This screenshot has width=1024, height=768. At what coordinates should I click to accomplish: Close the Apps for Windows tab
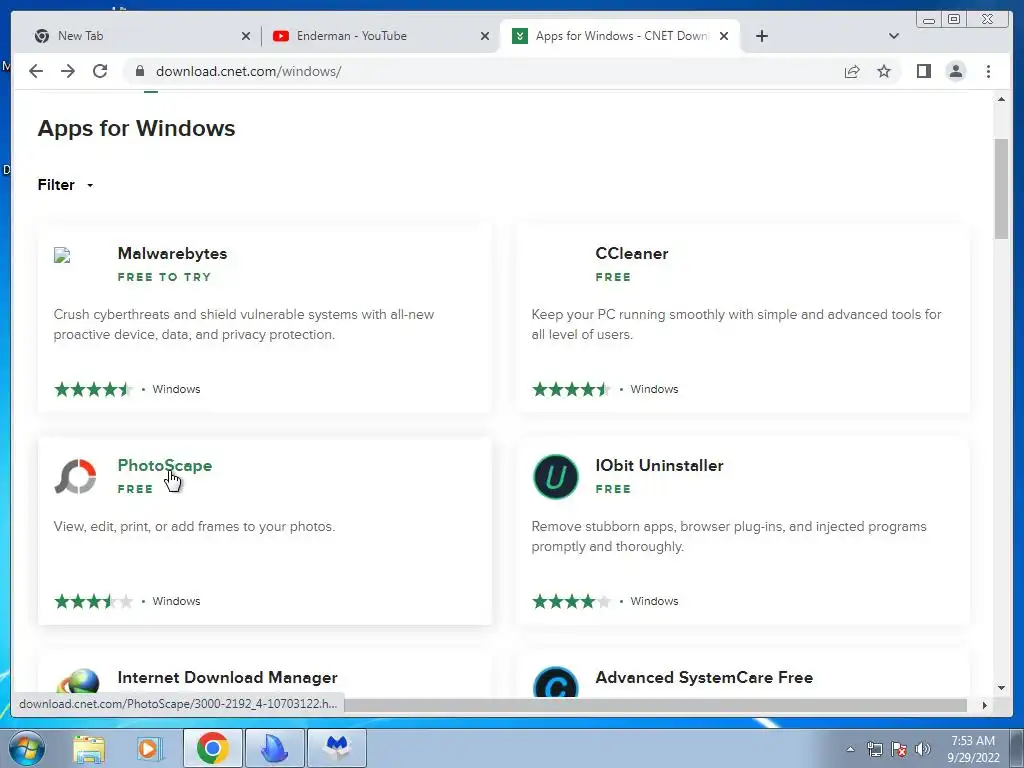pos(724,36)
